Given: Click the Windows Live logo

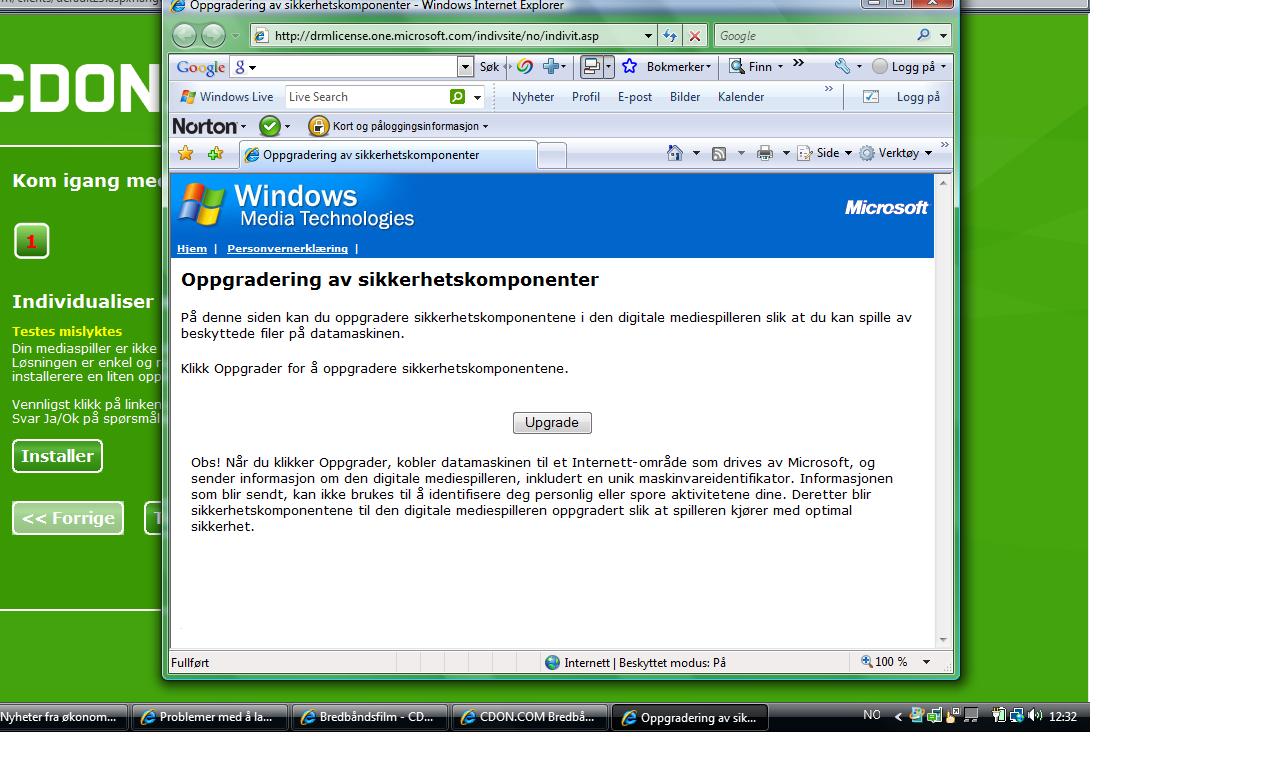Looking at the screenshot, I should (227, 97).
